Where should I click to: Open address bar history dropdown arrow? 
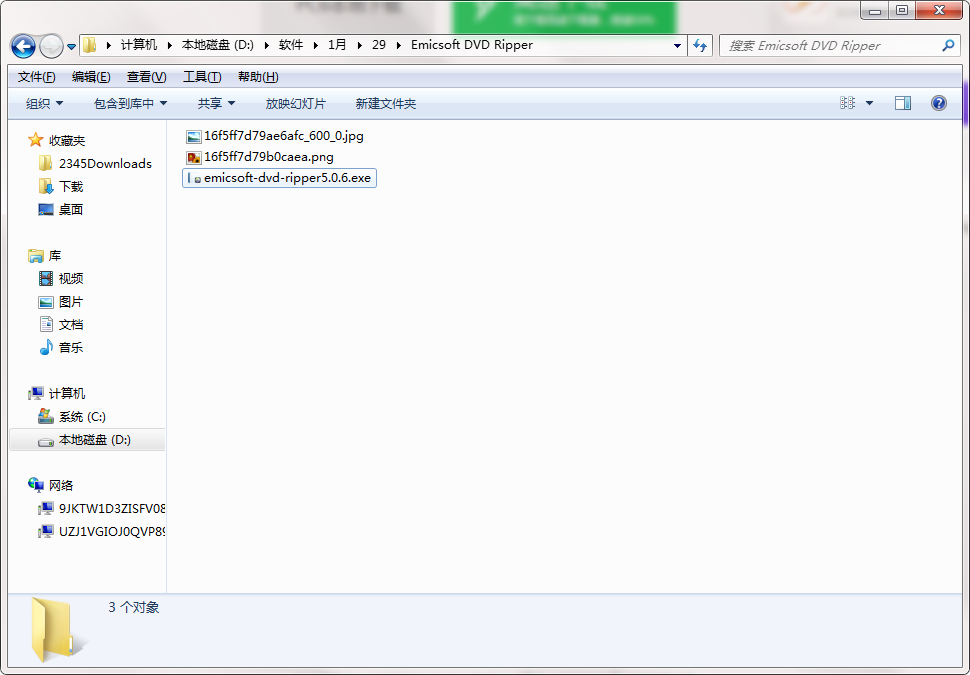[x=677, y=46]
